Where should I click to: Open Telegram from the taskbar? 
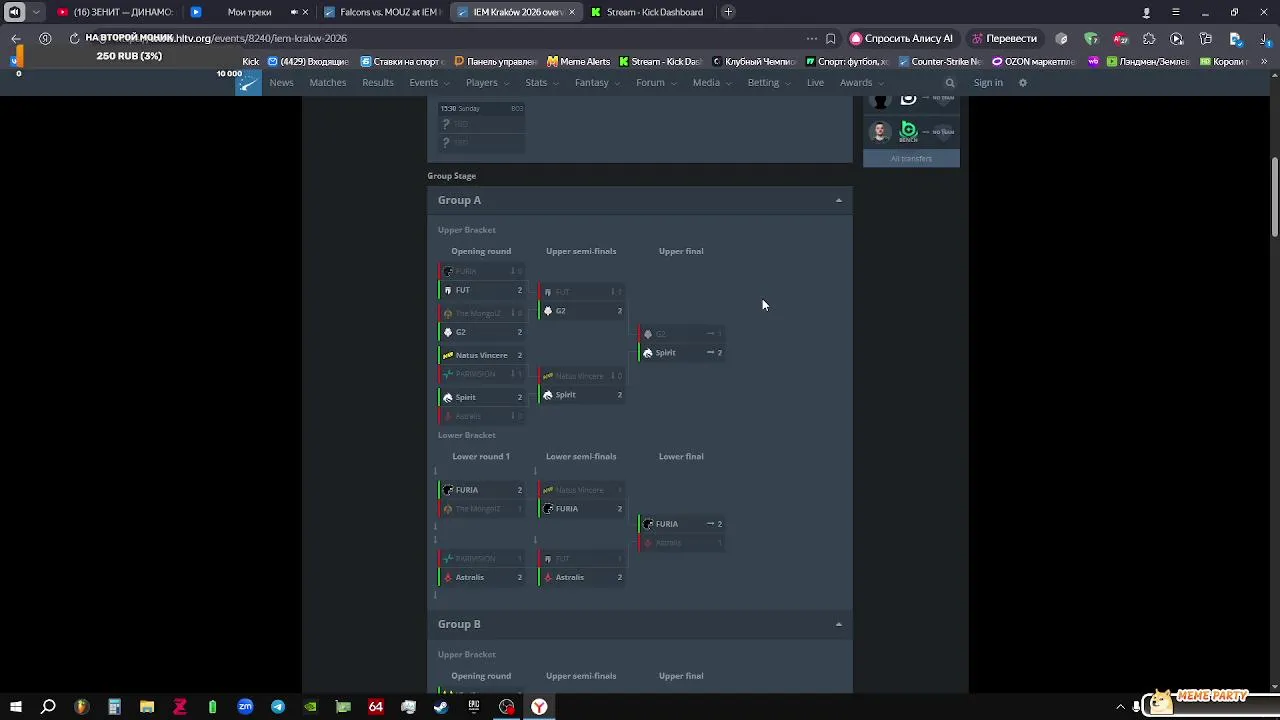pyautogui.click(x=277, y=707)
